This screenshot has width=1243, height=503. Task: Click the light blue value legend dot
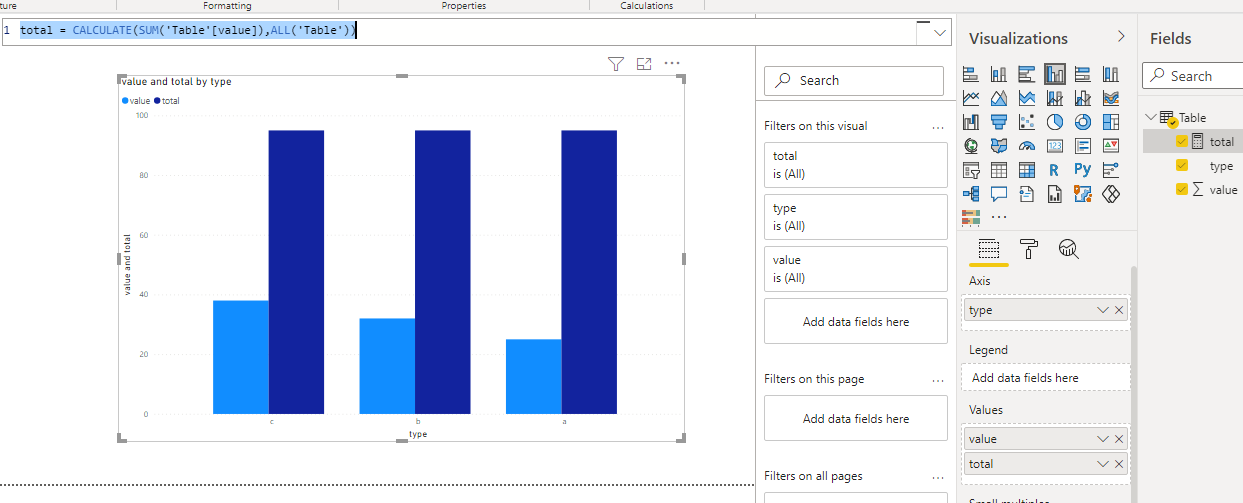pyautogui.click(x=125, y=101)
